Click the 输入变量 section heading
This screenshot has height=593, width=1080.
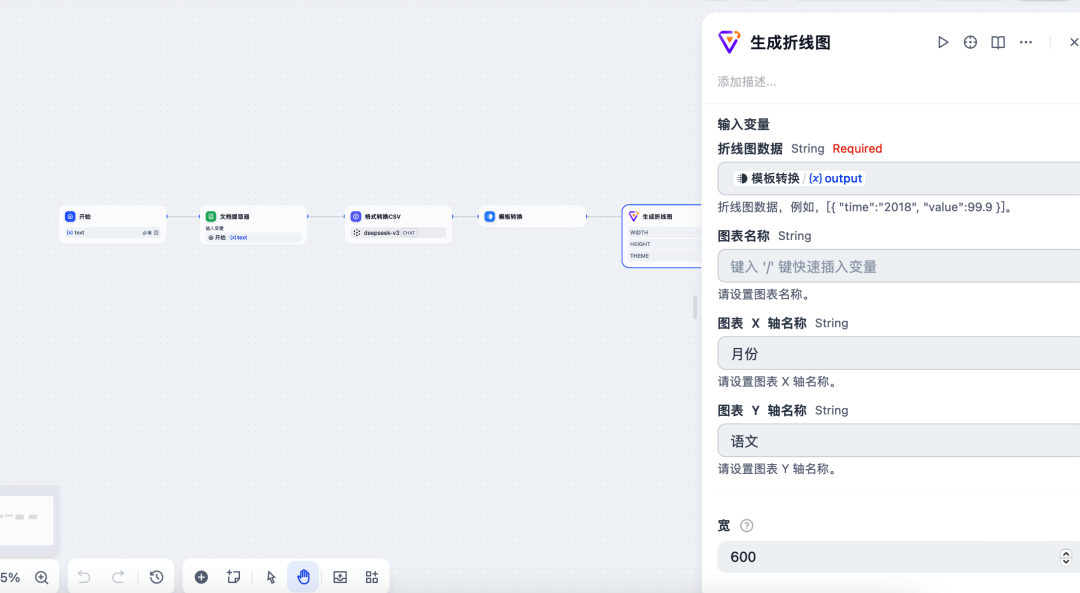[743, 125]
